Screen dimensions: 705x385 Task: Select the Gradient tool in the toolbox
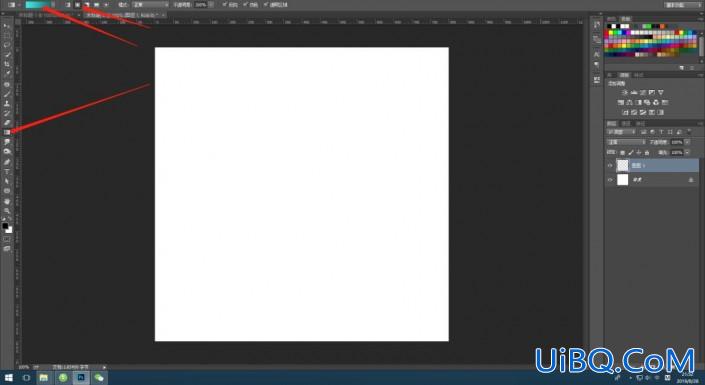point(7,132)
